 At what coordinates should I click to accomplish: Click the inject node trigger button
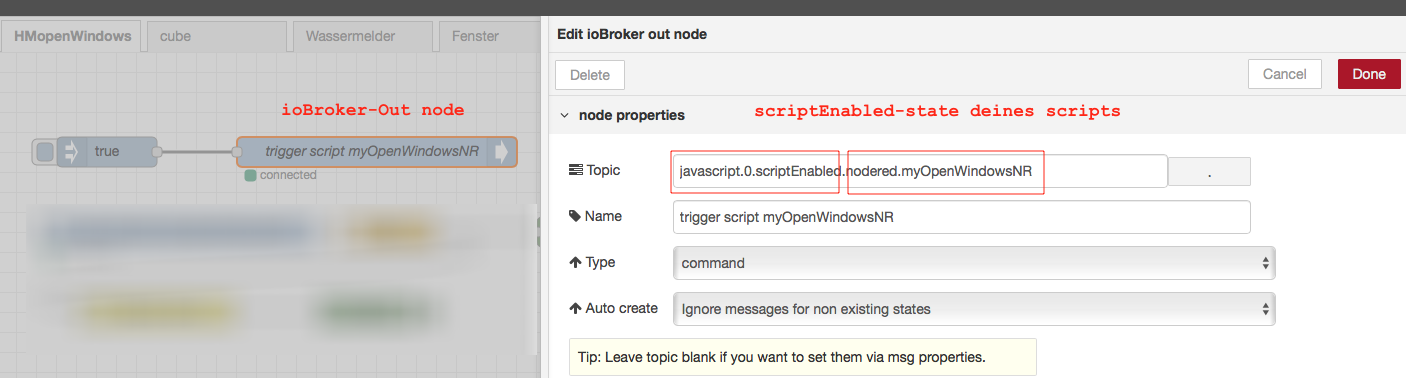pos(45,152)
